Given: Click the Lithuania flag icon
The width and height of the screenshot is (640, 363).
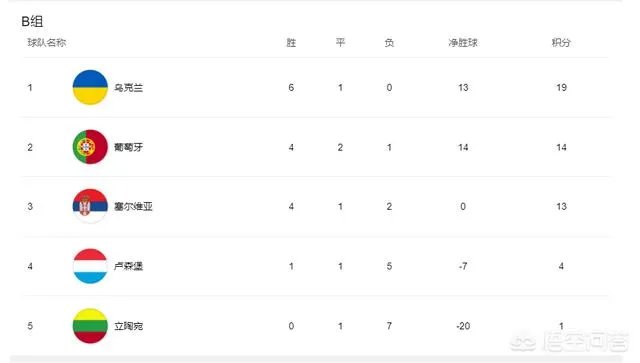Looking at the screenshot, I should (x=90, y=326).
